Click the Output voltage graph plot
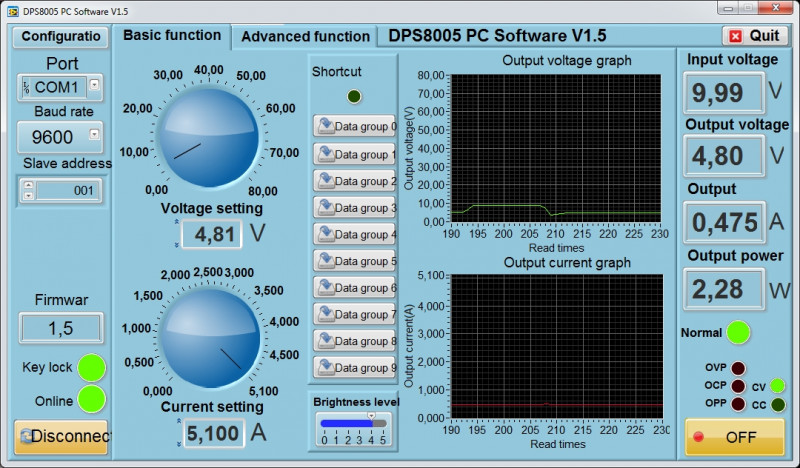The image size is (800, 468). pyautogui.click(x=556, y=149)
